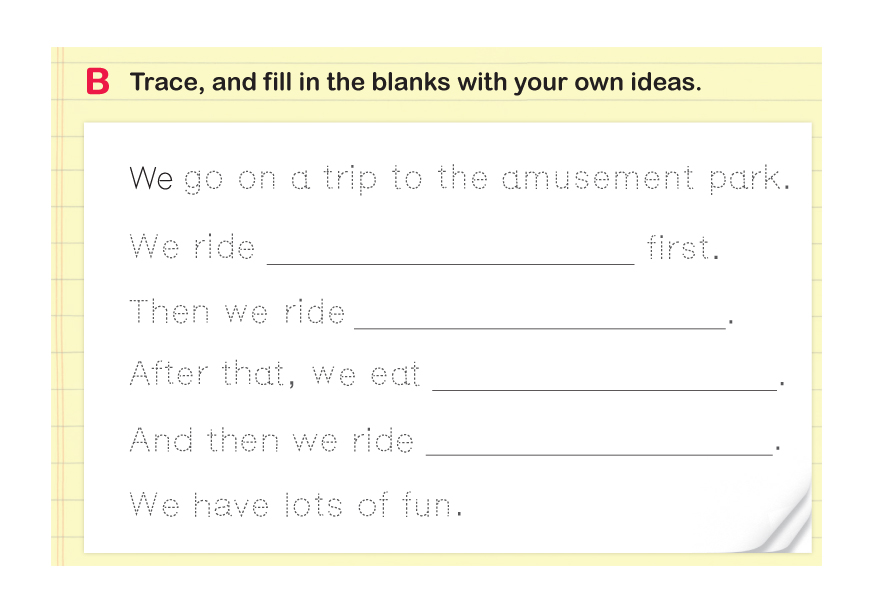873x612 pixels.
Task: Click the dotted word "have"
Action: [x=230, y=504]
